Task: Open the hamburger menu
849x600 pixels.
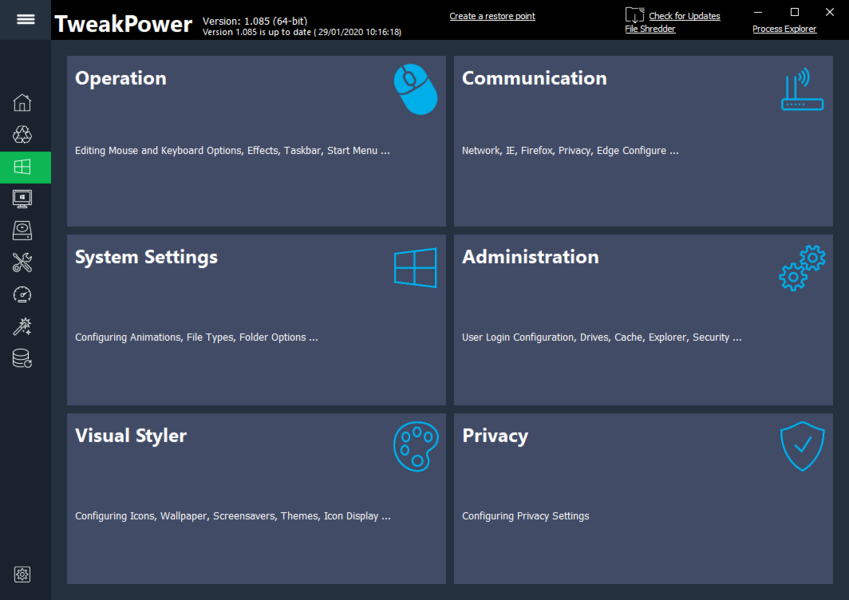Action: coord(25,20)
